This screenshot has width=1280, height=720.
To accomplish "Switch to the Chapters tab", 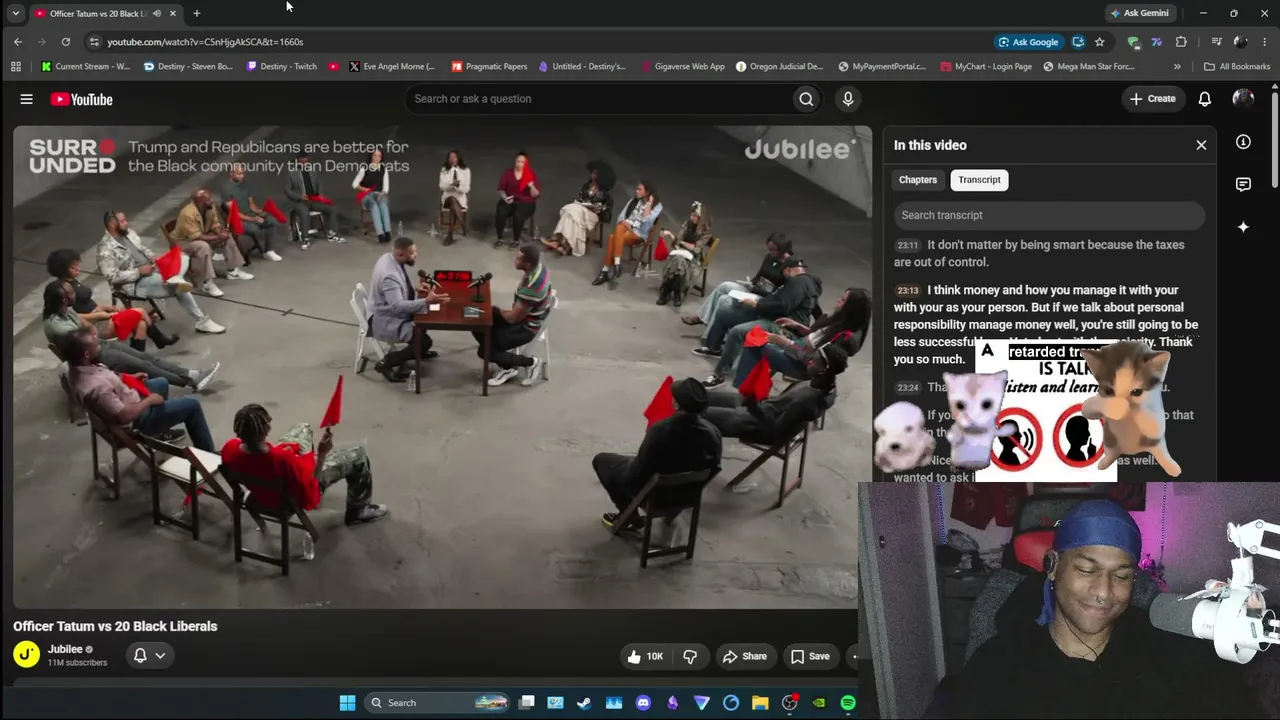I will (918, 180).
